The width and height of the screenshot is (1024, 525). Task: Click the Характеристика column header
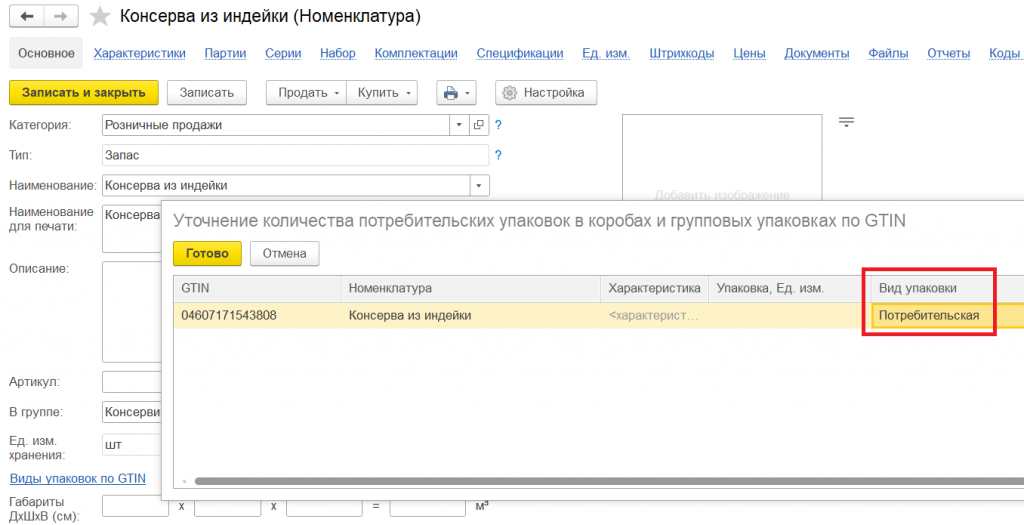(x=654, y=289)
